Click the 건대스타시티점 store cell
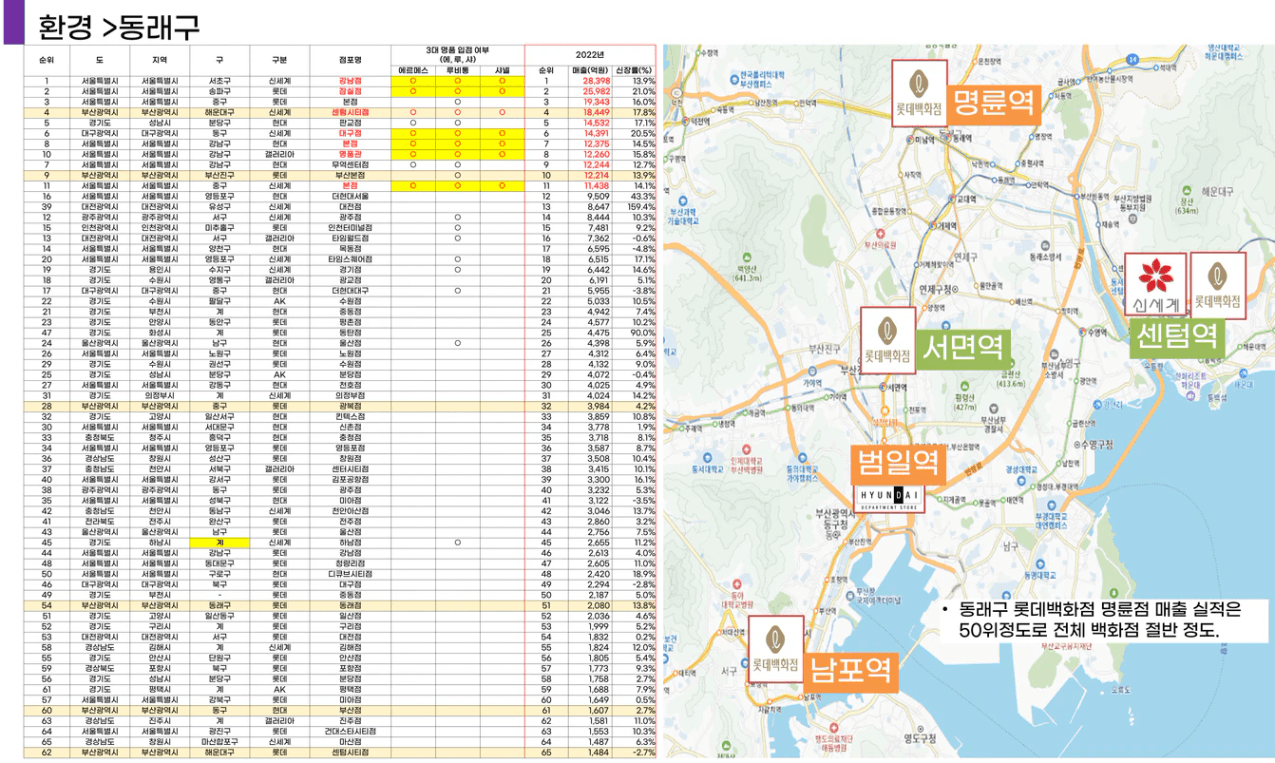1275x763 pixels. pos(350,730)
